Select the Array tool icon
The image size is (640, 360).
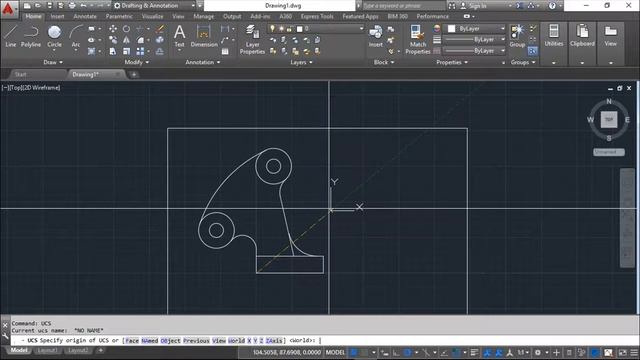(x=140, y=51)
